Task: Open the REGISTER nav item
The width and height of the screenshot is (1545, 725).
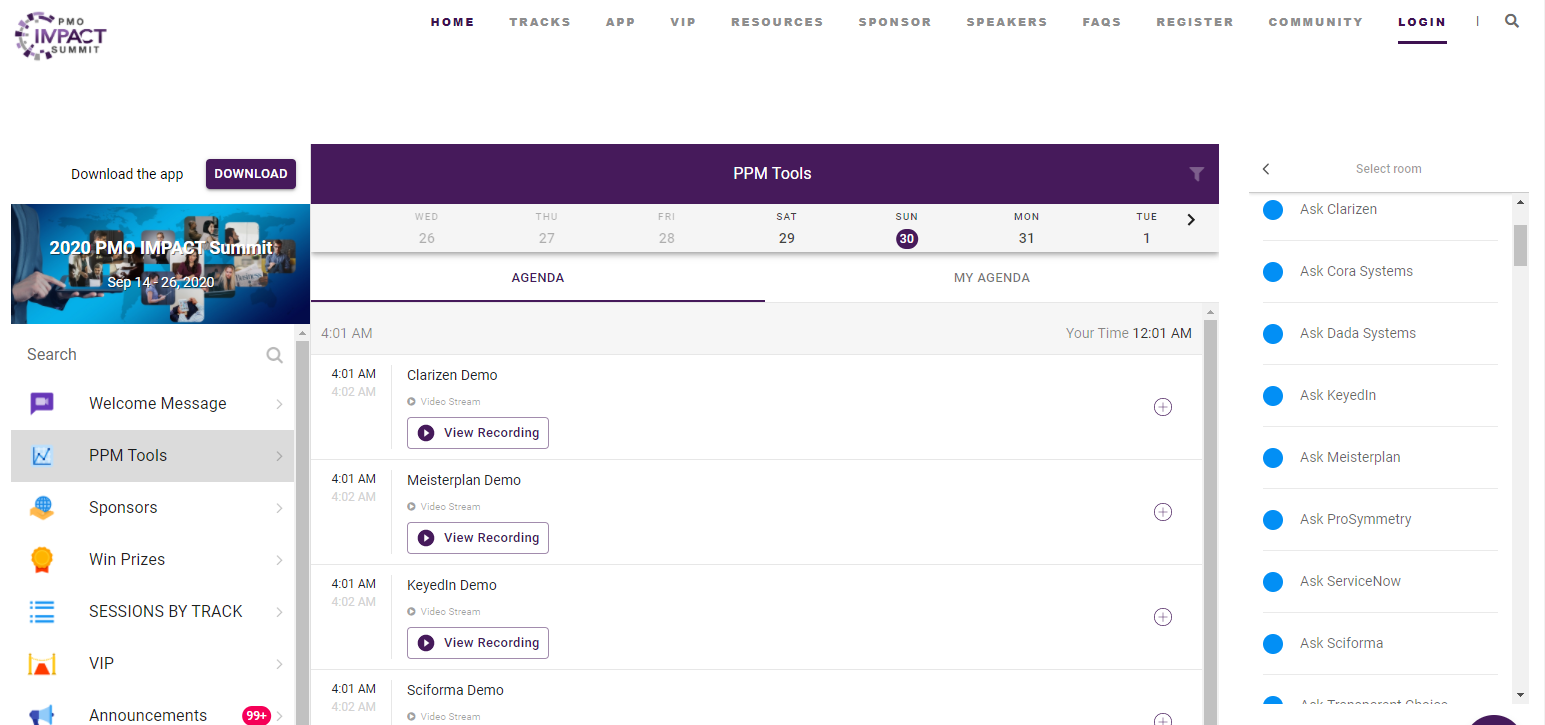Action: pos(1195,22)
